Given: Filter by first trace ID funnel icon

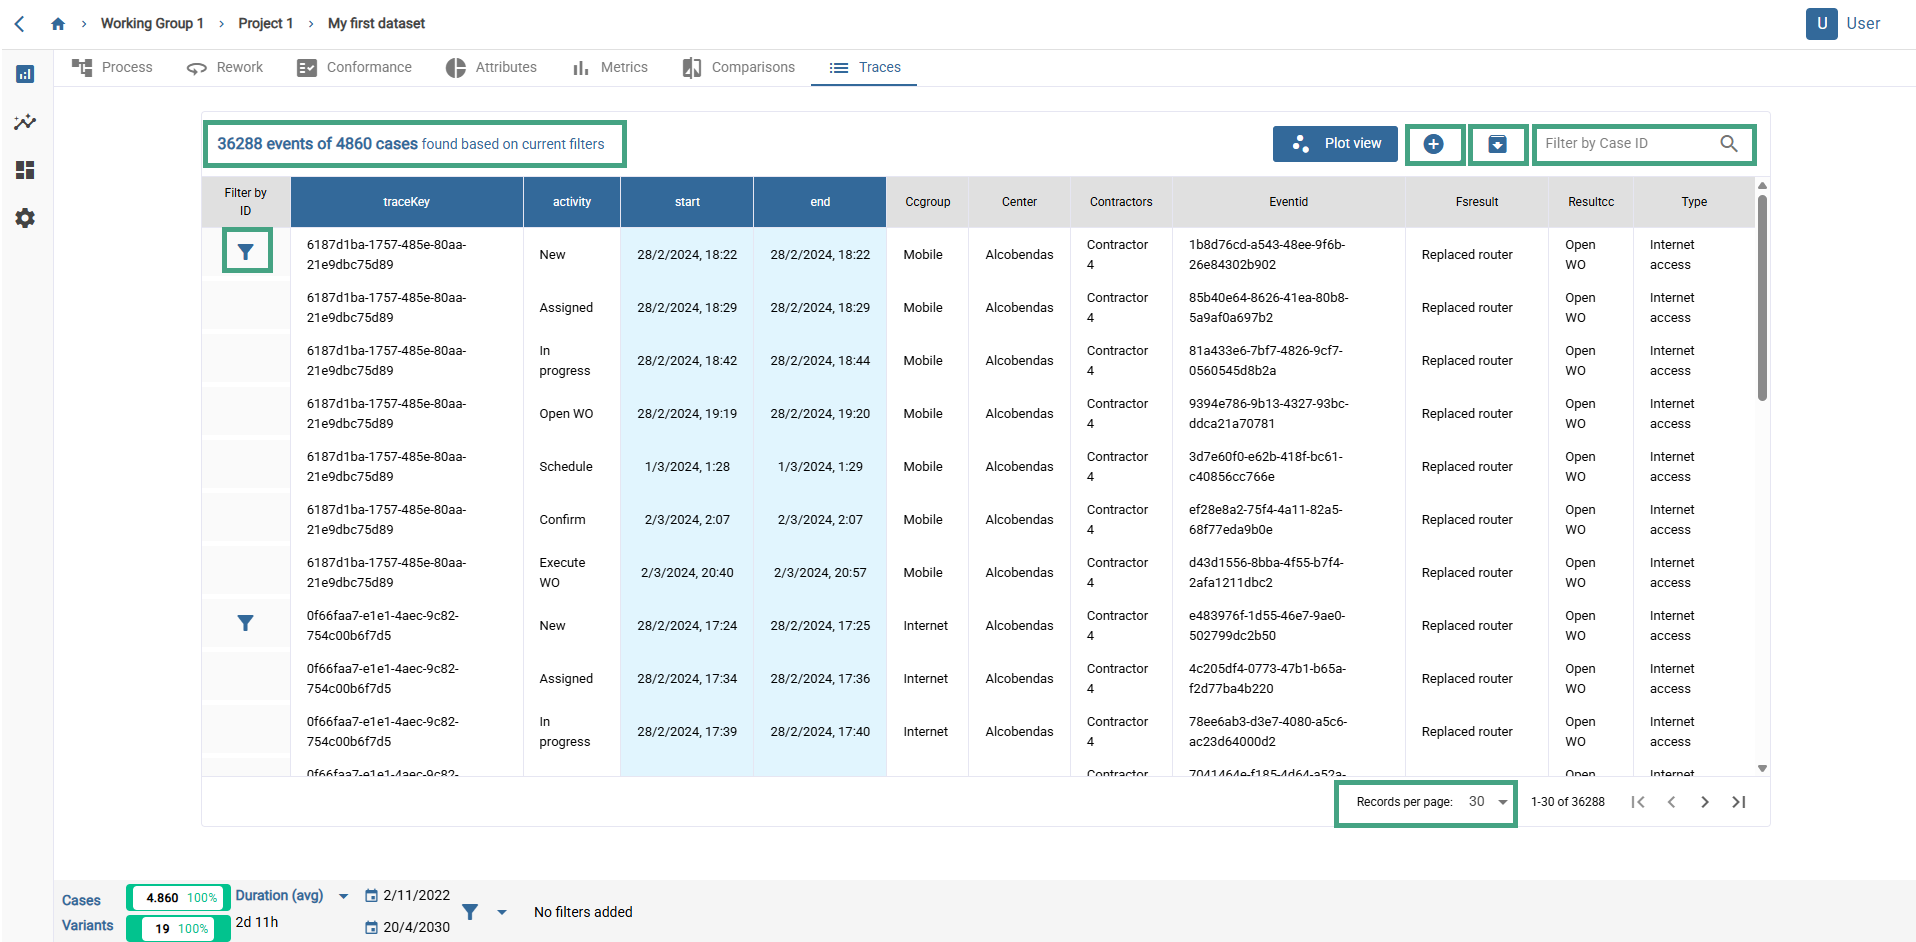Looking at the screenshot, I should (x=246, y=252).
